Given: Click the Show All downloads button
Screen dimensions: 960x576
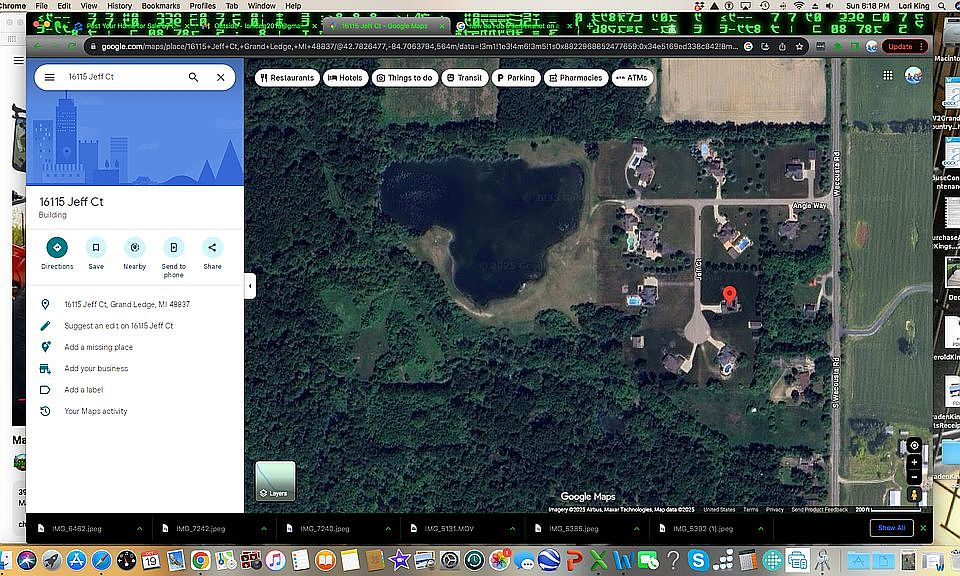Looking at the screenshot, I should (x=890, y=528).
